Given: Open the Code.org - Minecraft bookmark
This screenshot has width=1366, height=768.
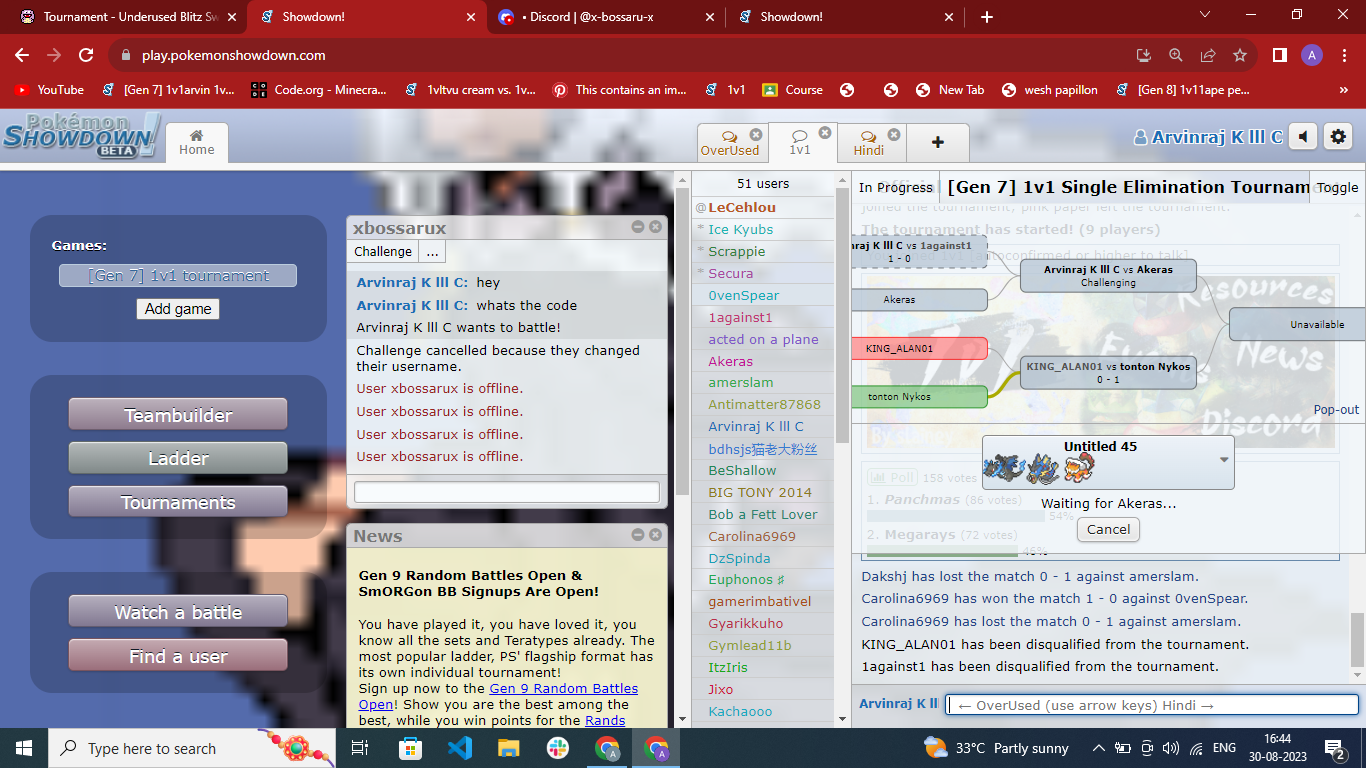Looking at the screenshot, I should [x=319, y=90].
